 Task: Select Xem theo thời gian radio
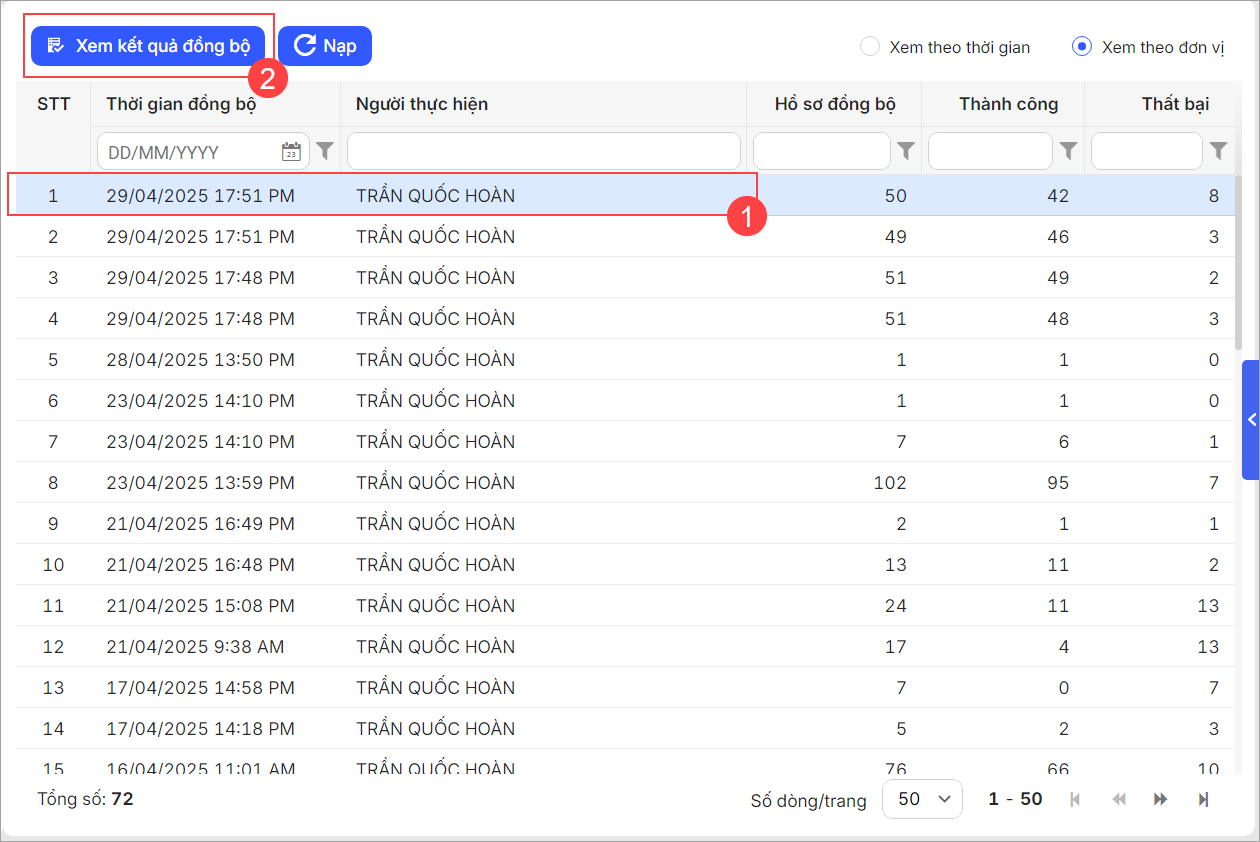click(x=870, y=47)
